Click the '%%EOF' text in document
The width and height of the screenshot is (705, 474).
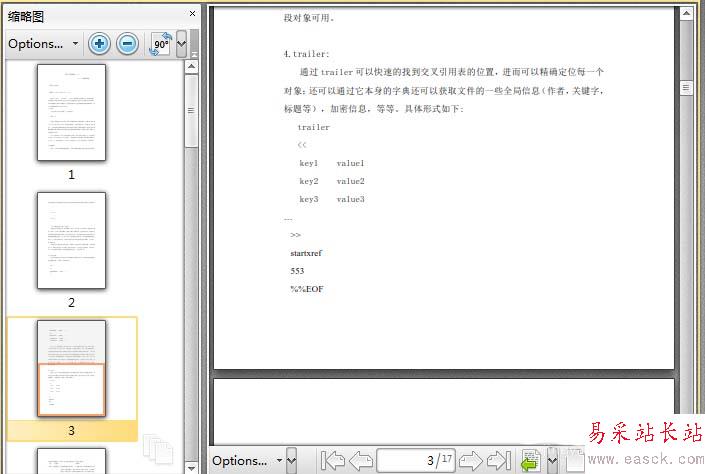[x=307, y=289]
